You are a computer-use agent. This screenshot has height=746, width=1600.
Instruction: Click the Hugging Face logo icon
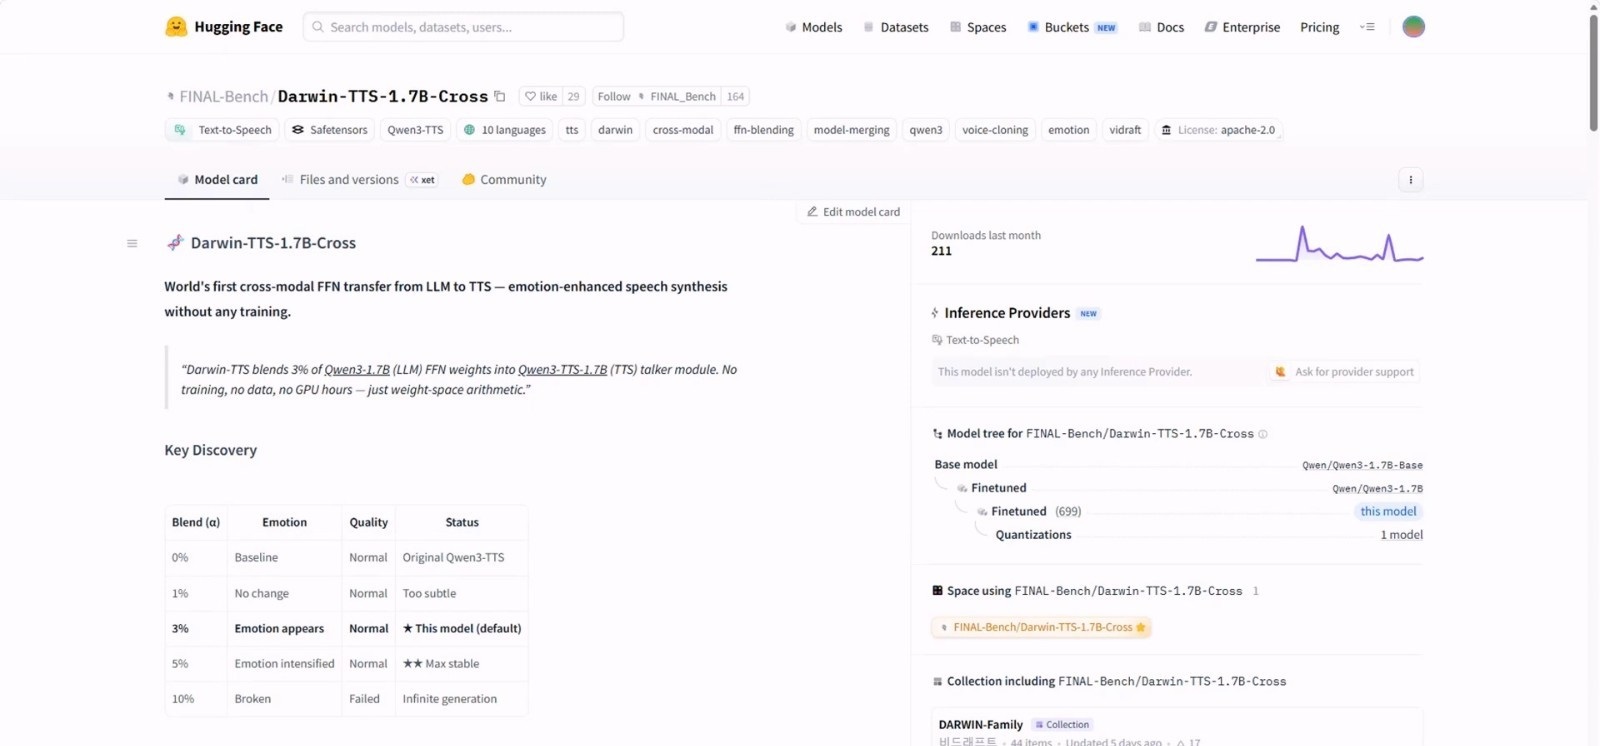(x=176, y=27)
